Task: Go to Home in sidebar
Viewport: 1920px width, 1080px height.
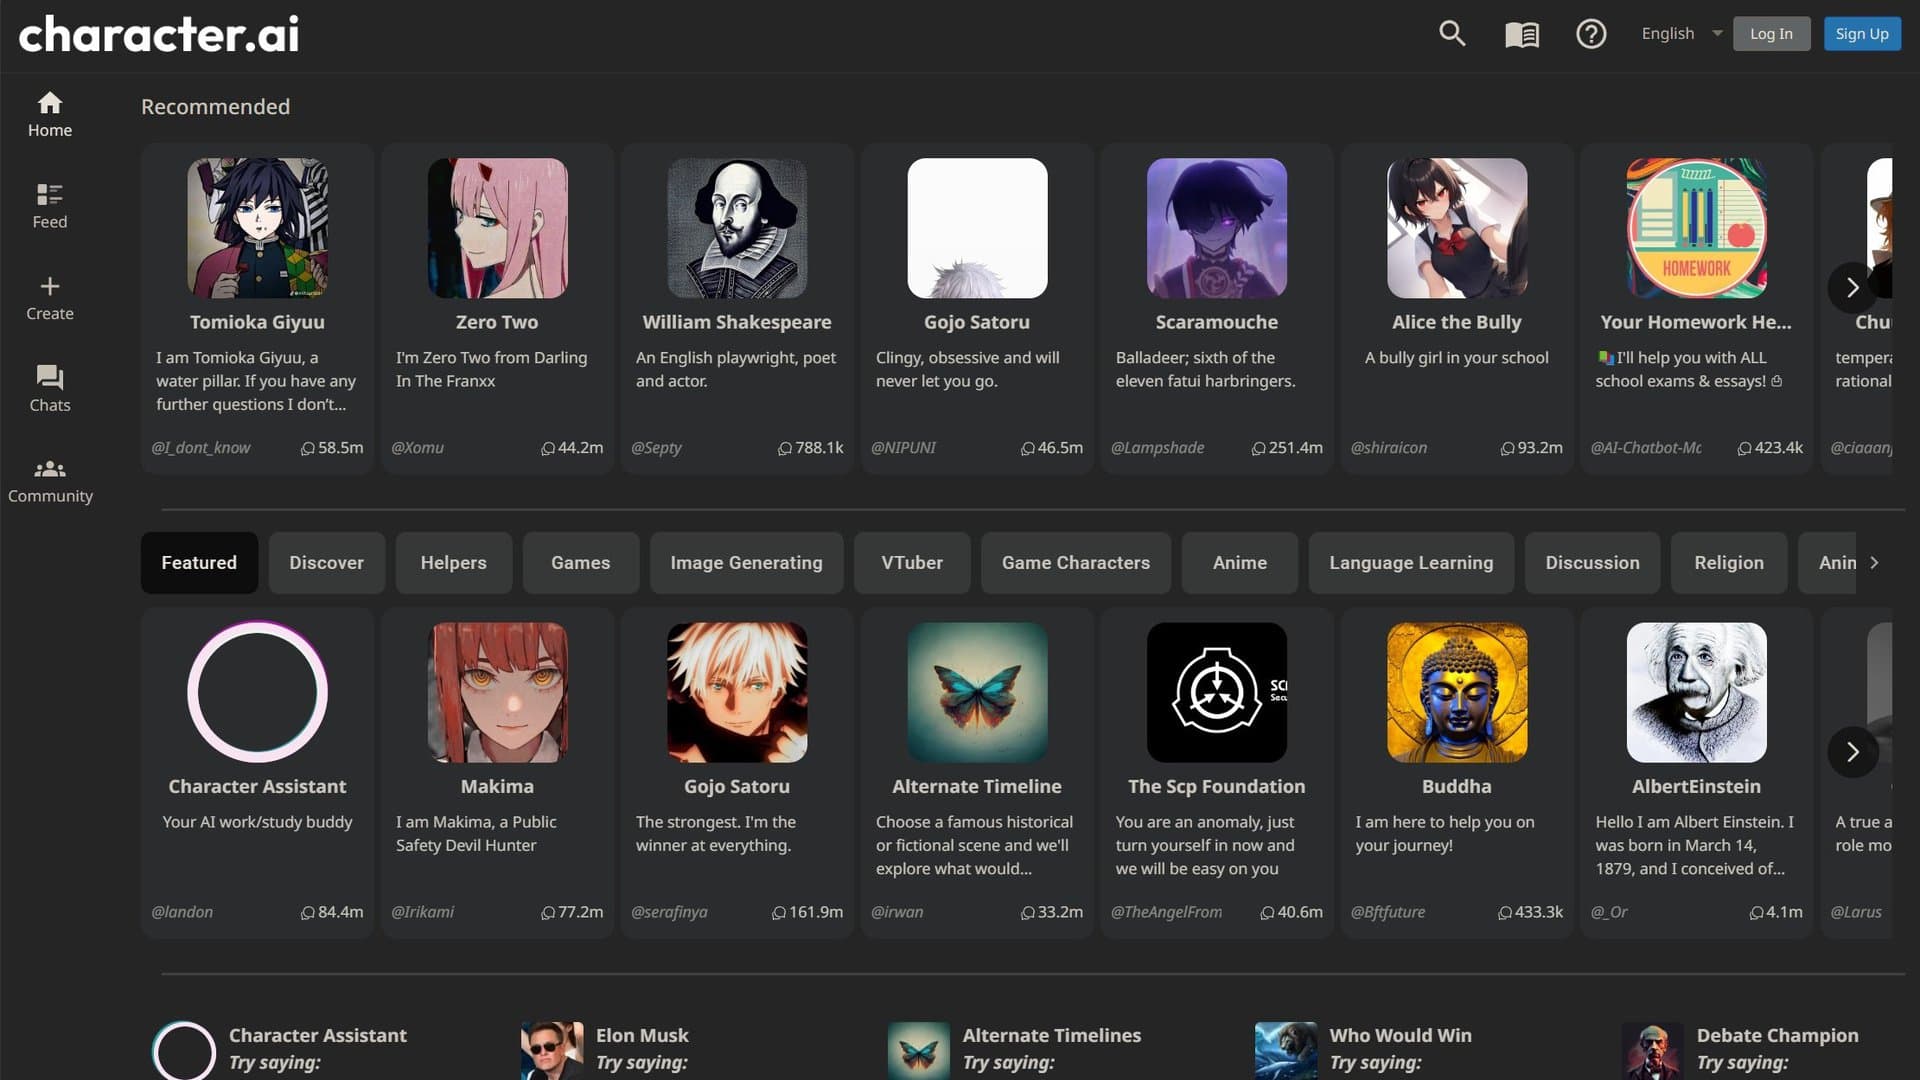Action: [50, 115]
